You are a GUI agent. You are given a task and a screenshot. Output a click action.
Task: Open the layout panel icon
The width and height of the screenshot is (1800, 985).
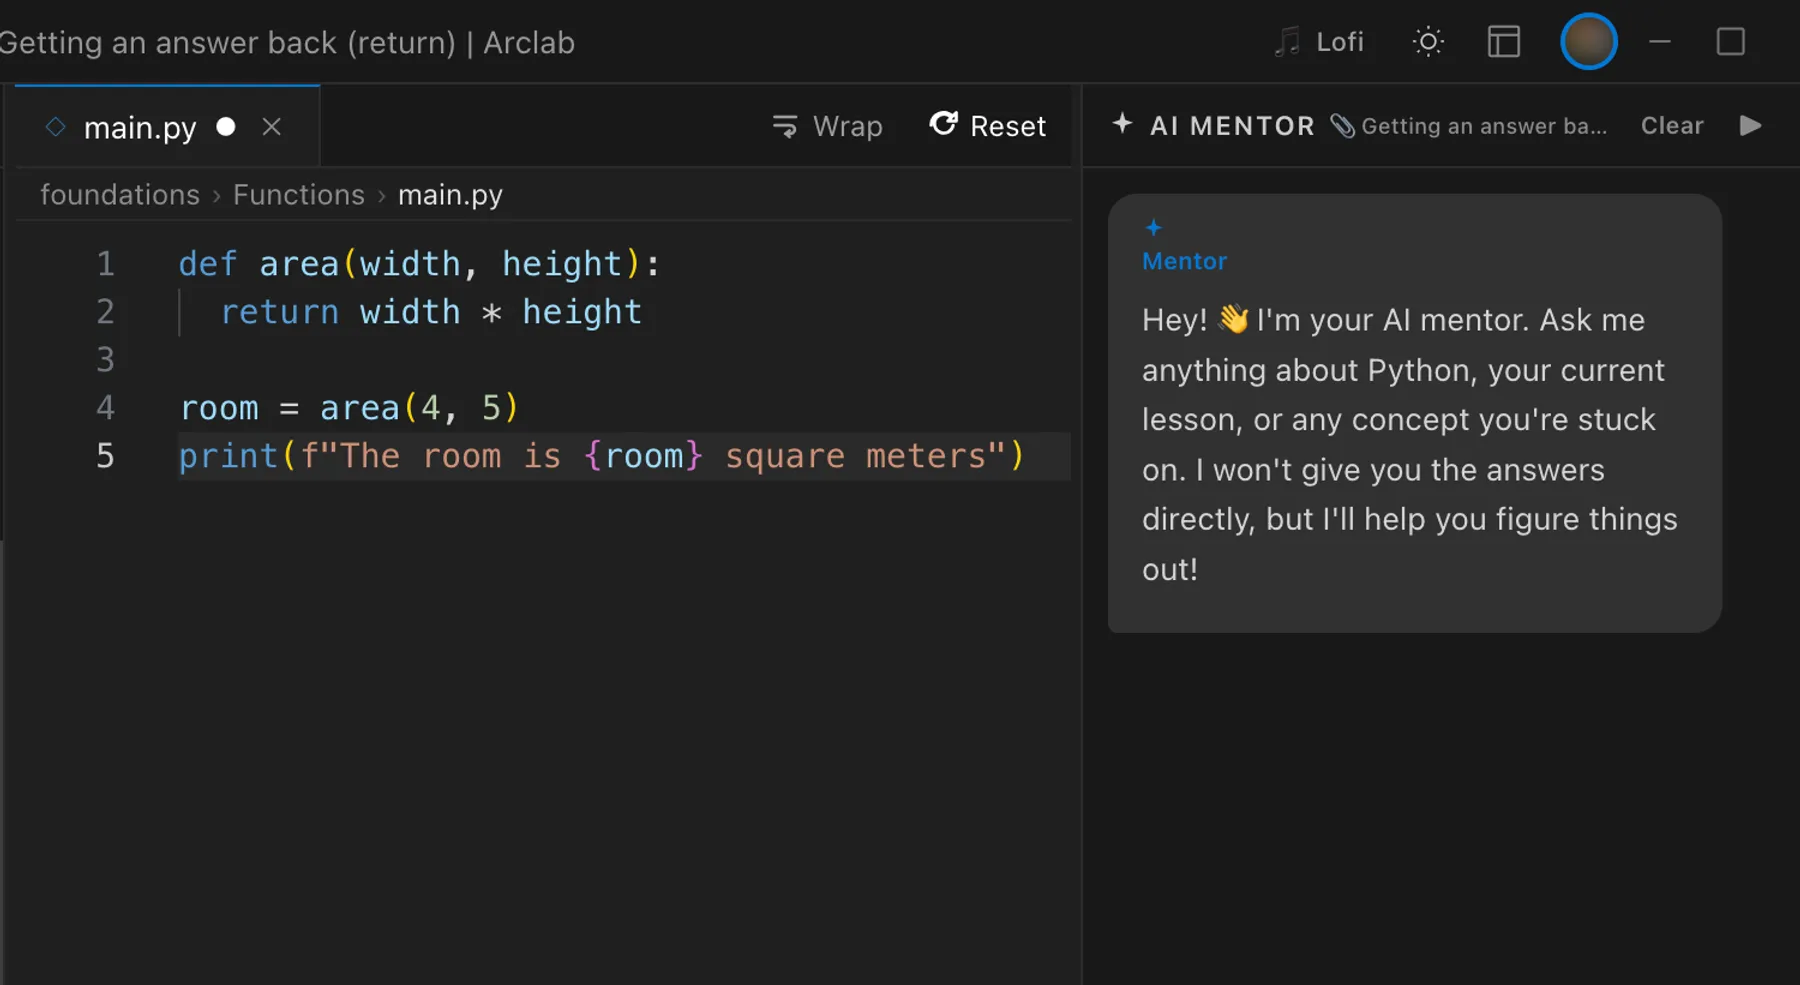coord(1503,42)
